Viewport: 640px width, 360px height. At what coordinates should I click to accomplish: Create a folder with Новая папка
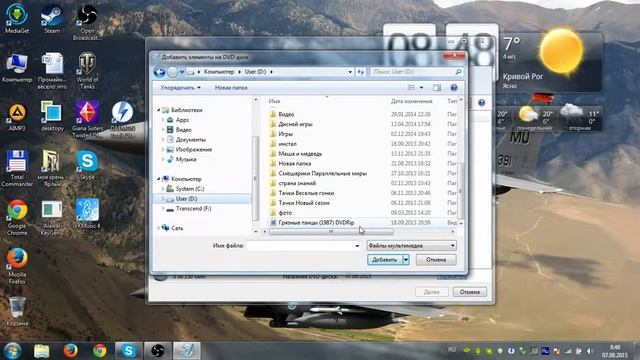coord(231,88)
